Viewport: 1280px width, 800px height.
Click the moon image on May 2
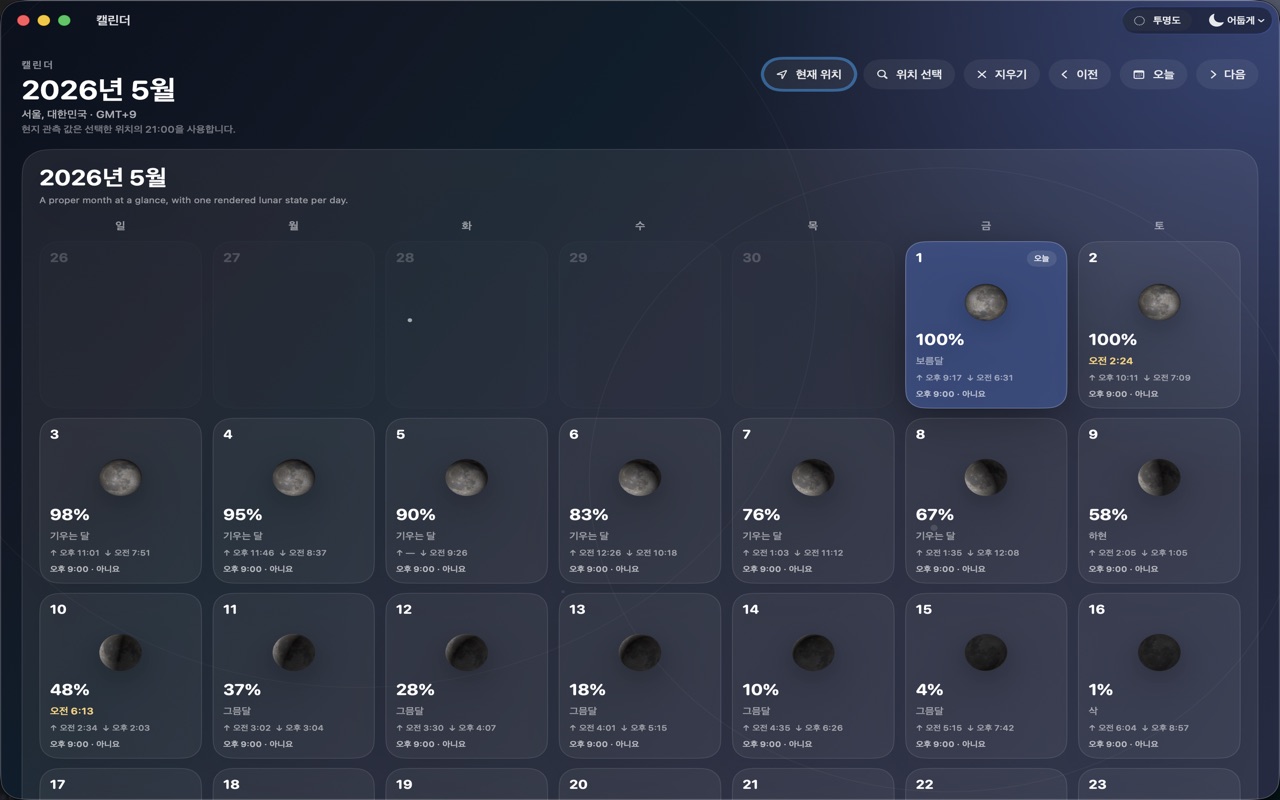[x=1159, y=302]
